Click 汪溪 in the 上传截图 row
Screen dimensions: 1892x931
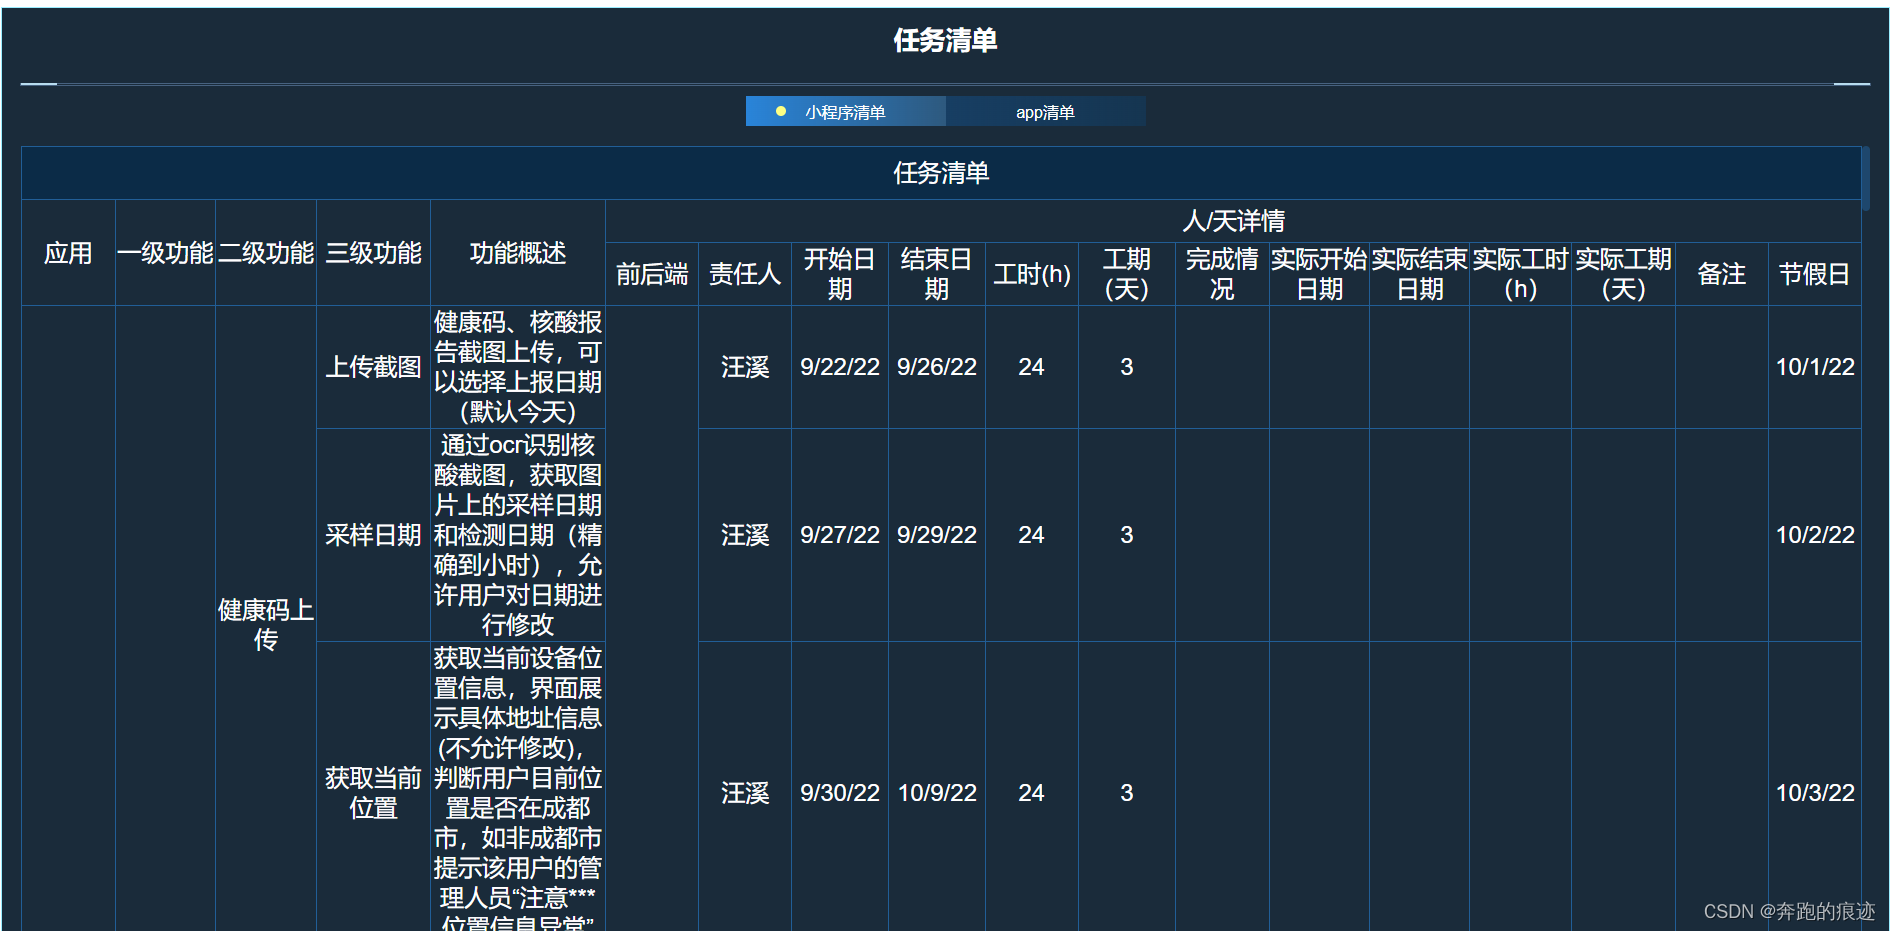tap(745, 367)
